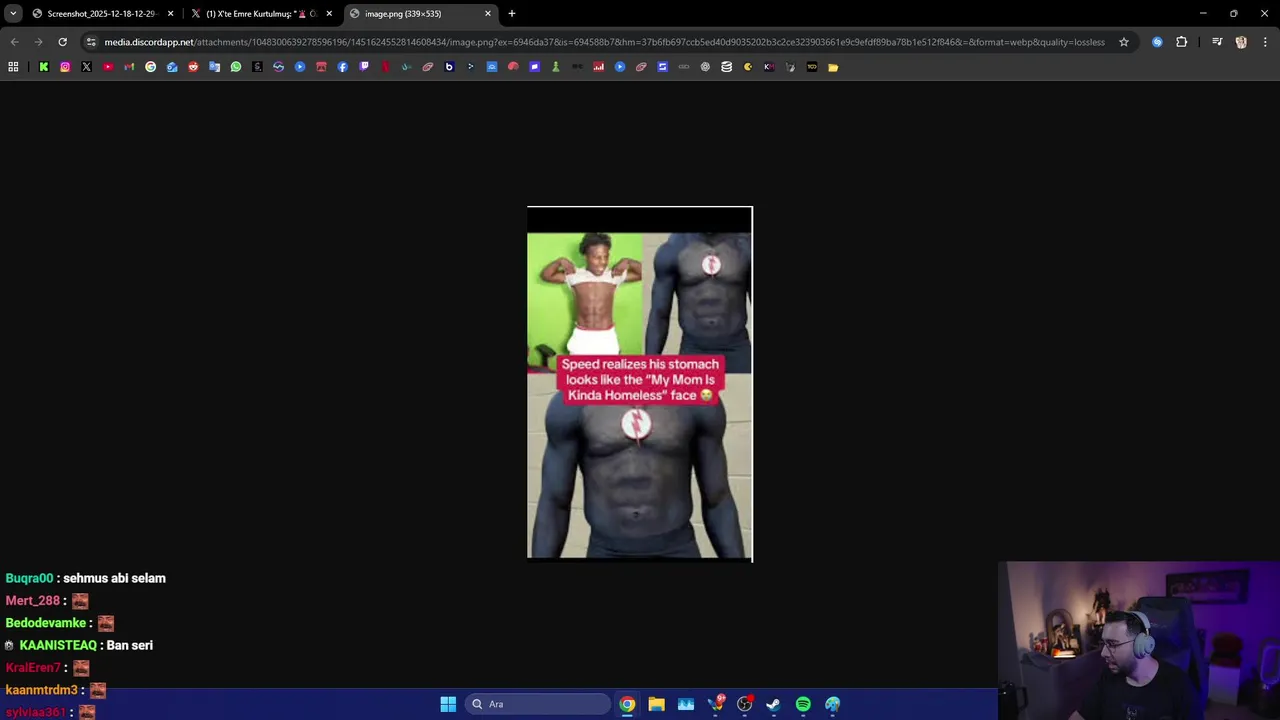Open the Kick bookmark in bookmarks bar
Image resolution: width=1280 pixels, height=720 pixels.
44,67
